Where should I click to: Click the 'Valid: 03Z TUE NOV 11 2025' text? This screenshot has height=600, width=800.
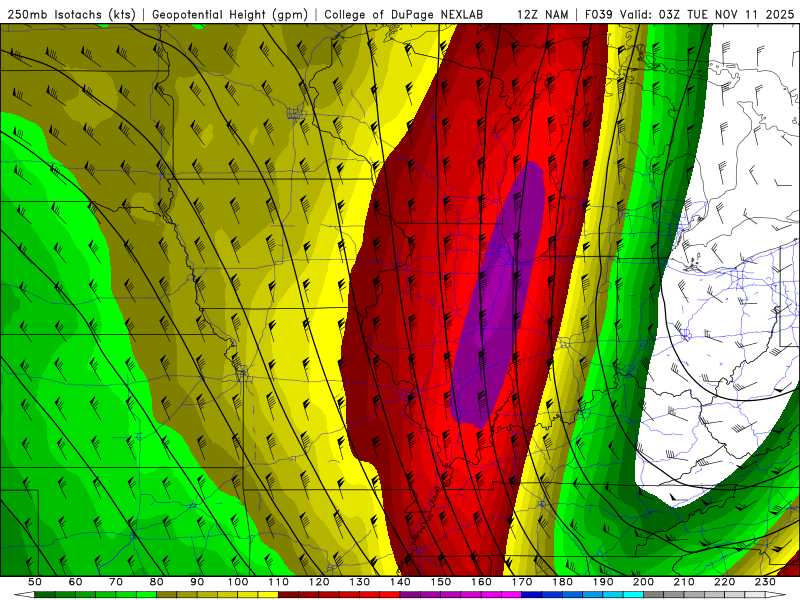click(x=707, y=15)
